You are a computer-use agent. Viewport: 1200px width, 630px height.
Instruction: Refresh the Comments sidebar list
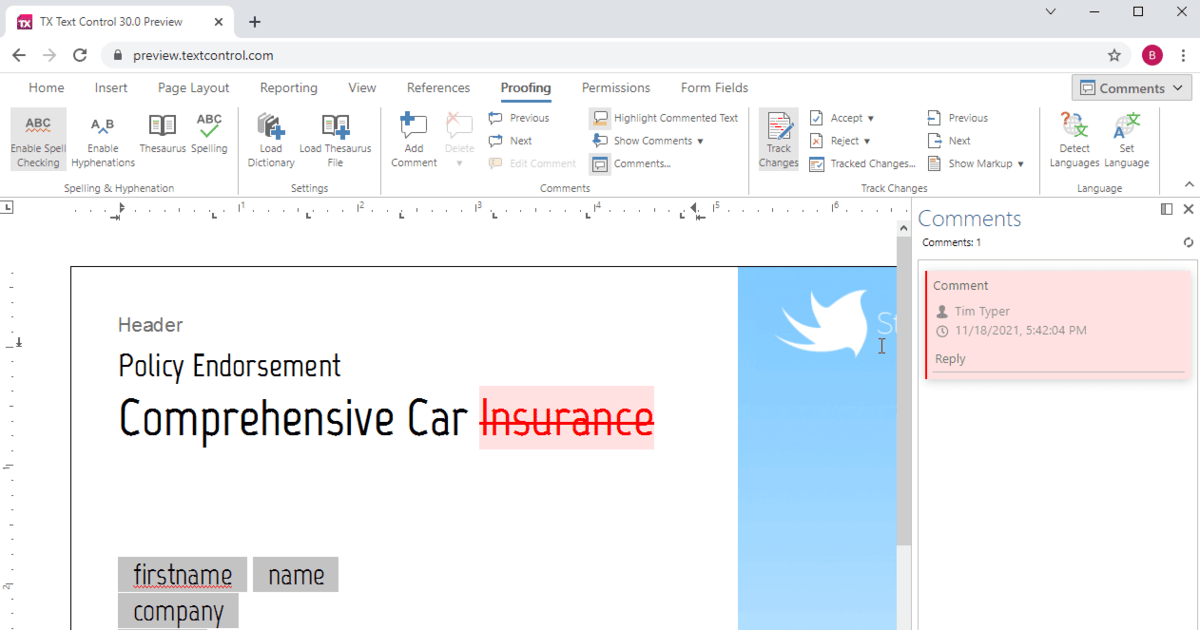coord(1188,242)
